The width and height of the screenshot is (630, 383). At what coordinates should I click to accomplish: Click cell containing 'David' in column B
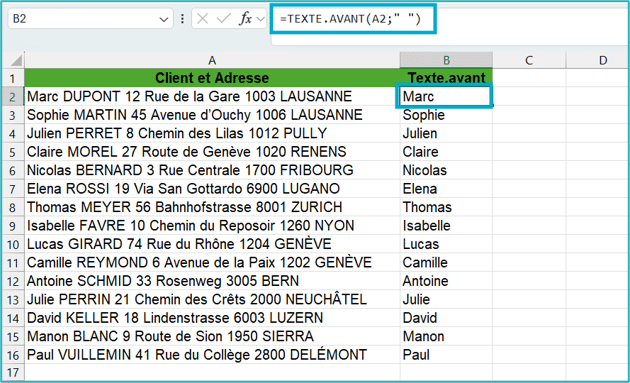pyautogui.click(x=446, y=318)
